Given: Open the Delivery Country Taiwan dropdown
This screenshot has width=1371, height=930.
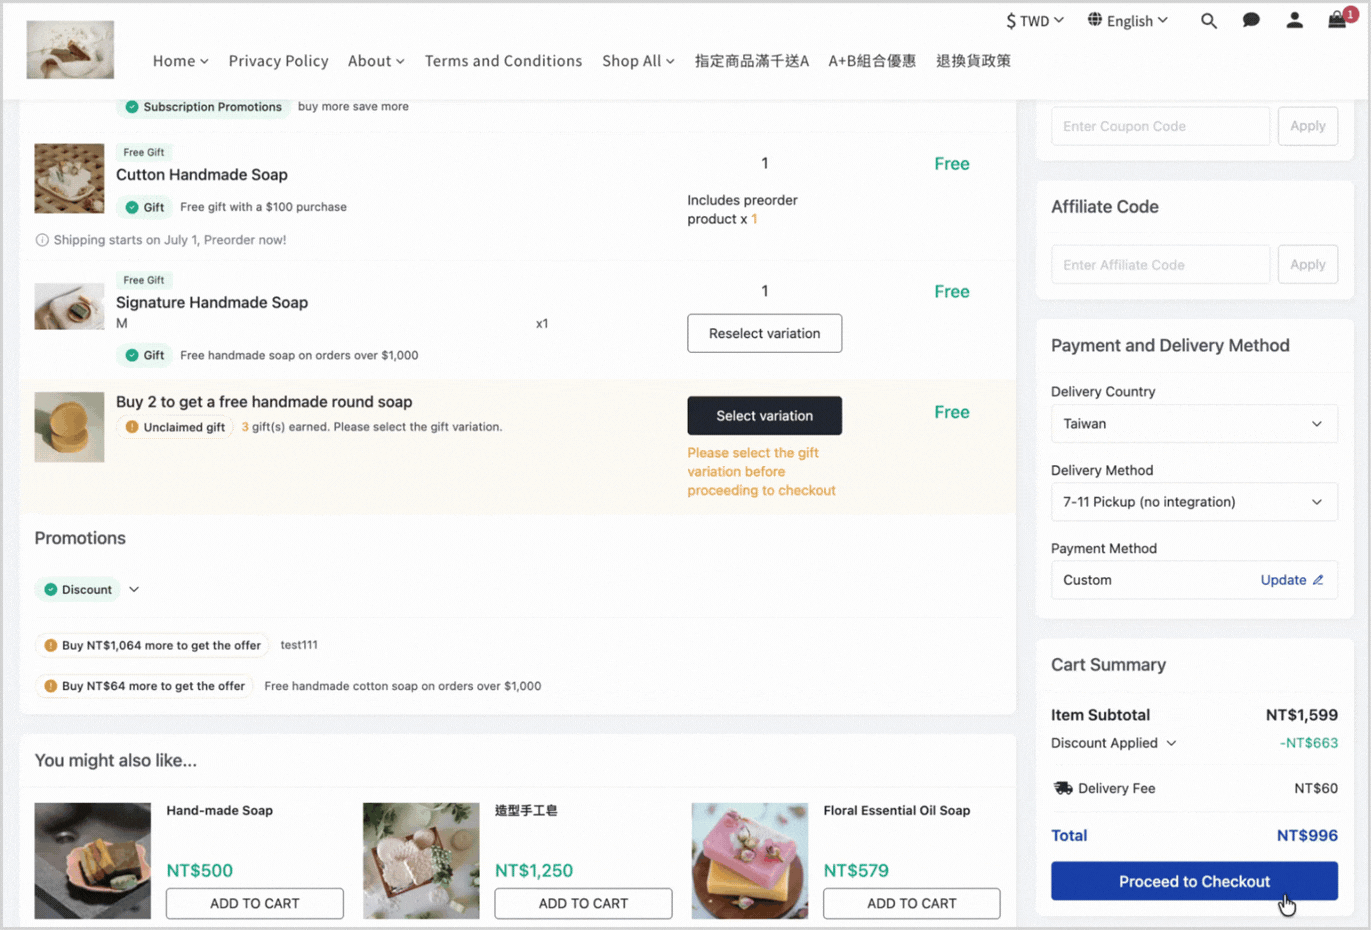Looking at the screenshot, I should [1194, 424].
